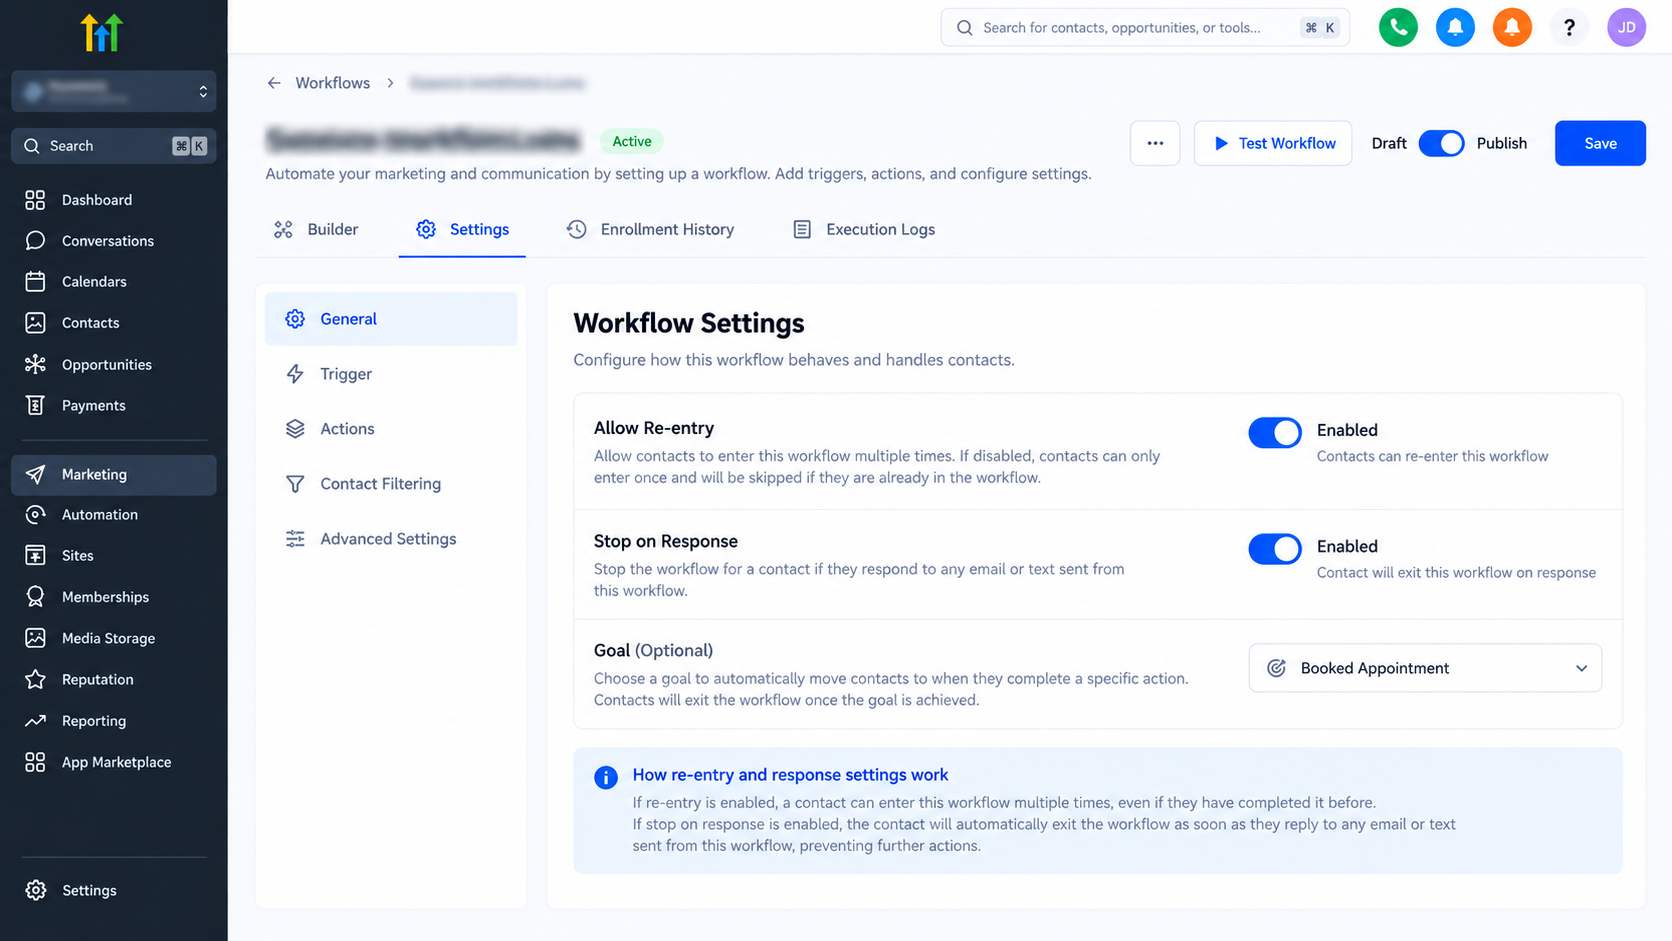Viewport: 1672px width, 941px height.
Task: Click the Calendars icon in sidebar
Action: pos(35,282)
